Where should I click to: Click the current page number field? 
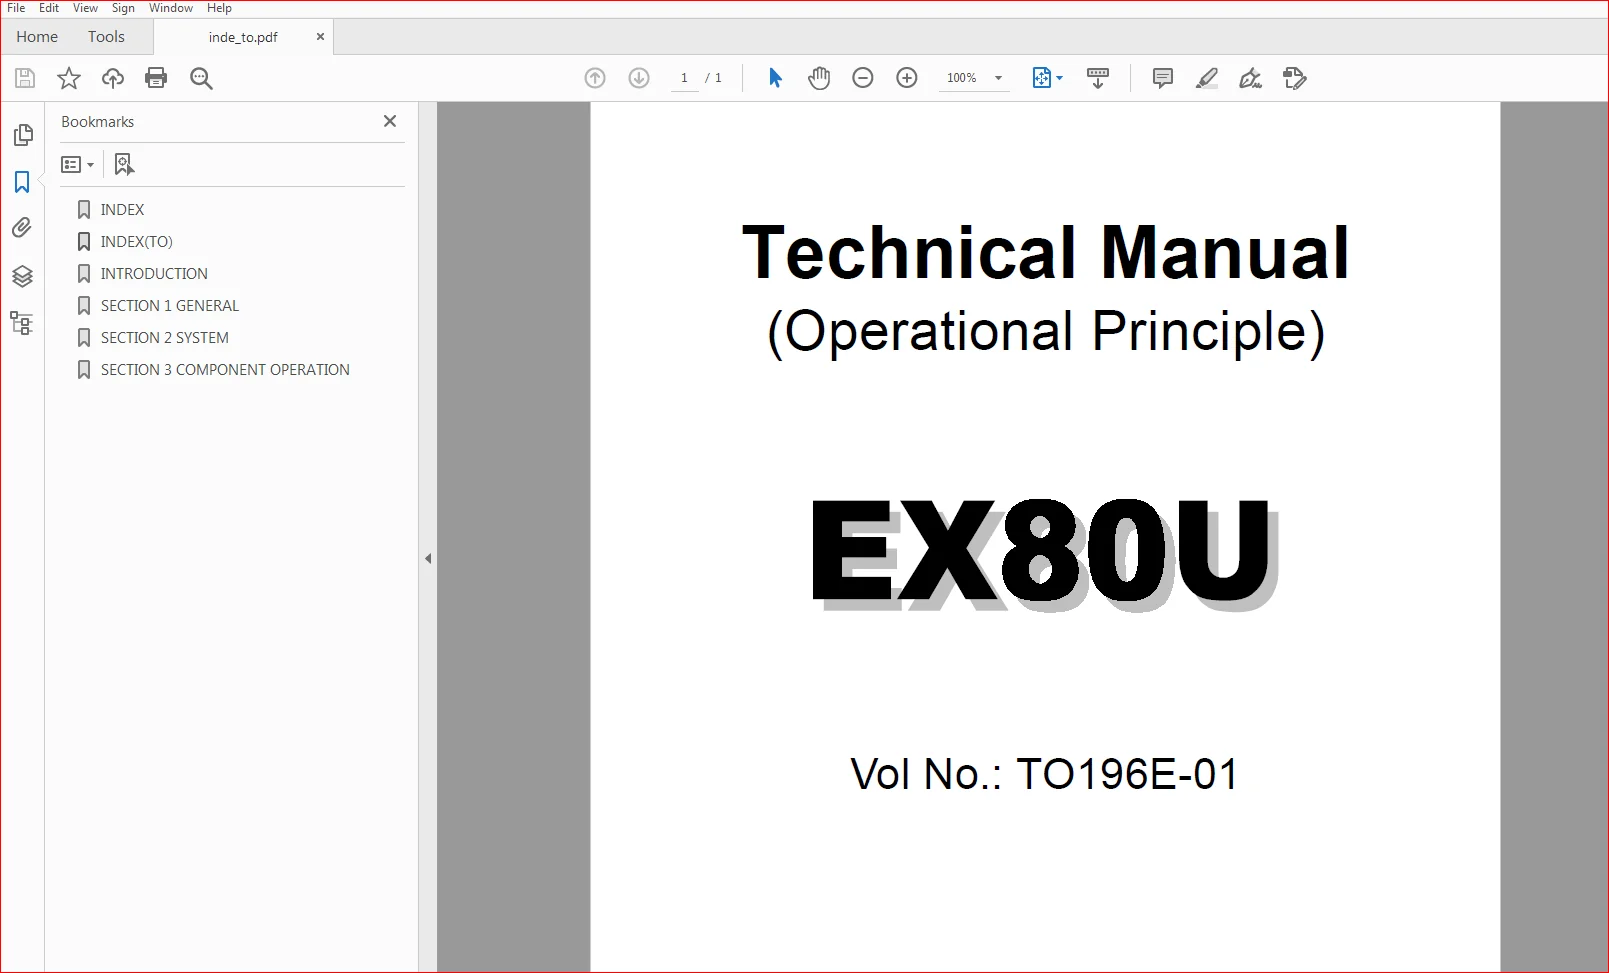pyautogui.click(x=684, y=78)
